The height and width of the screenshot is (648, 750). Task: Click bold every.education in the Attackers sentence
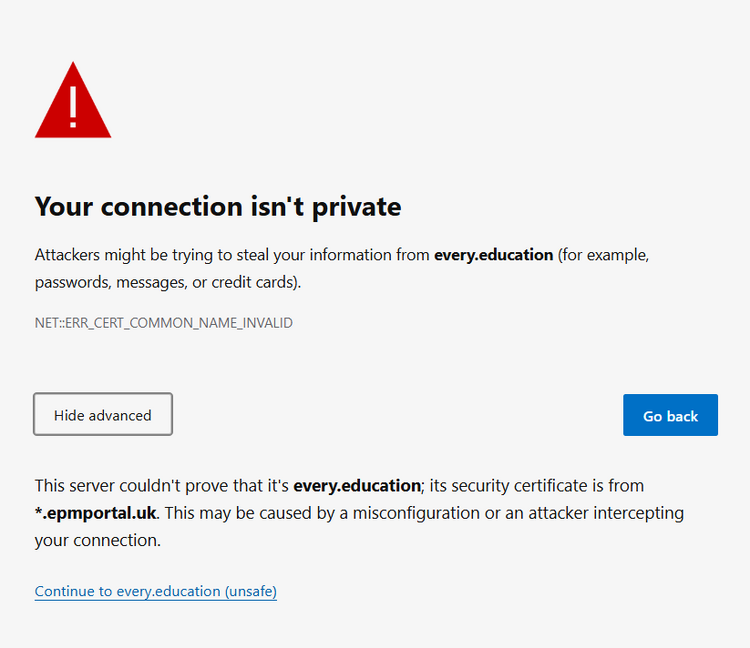click(x=493, y=255)
